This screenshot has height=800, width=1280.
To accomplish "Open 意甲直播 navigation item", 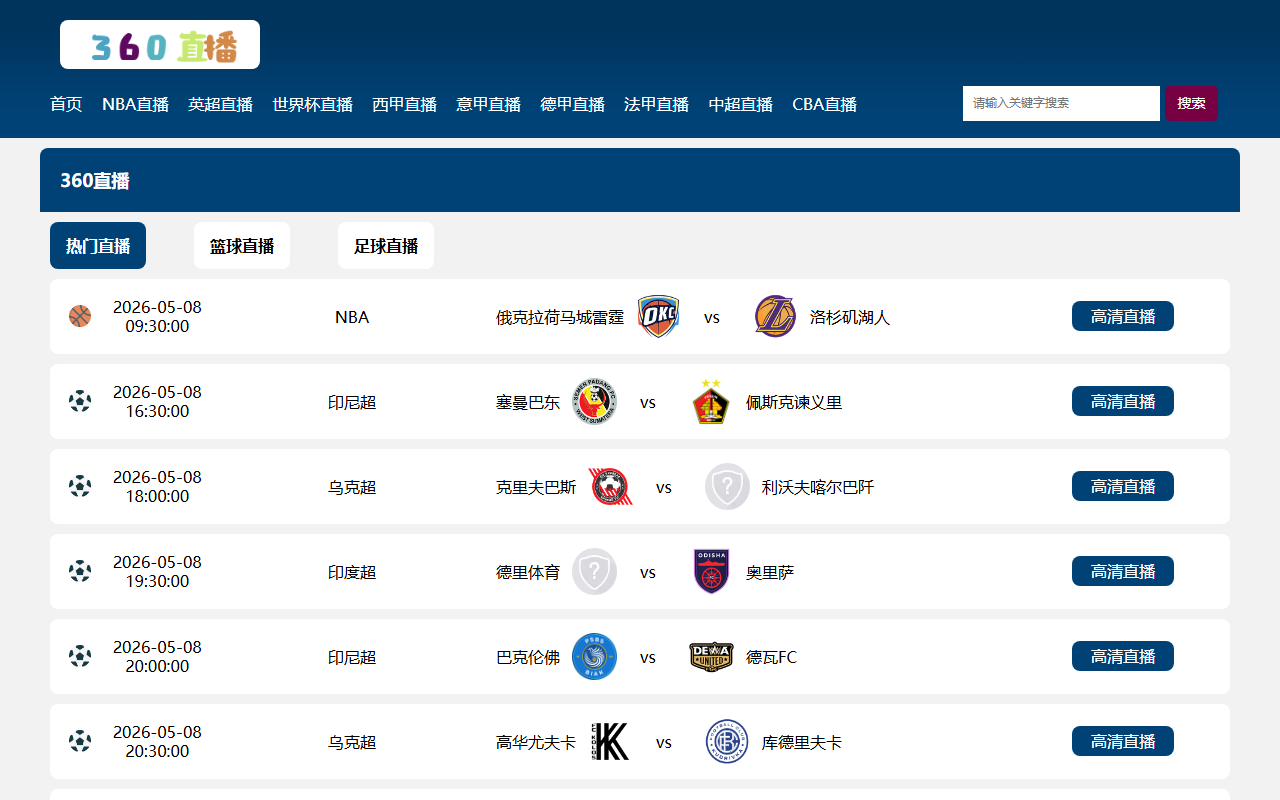I will (489, 104).
